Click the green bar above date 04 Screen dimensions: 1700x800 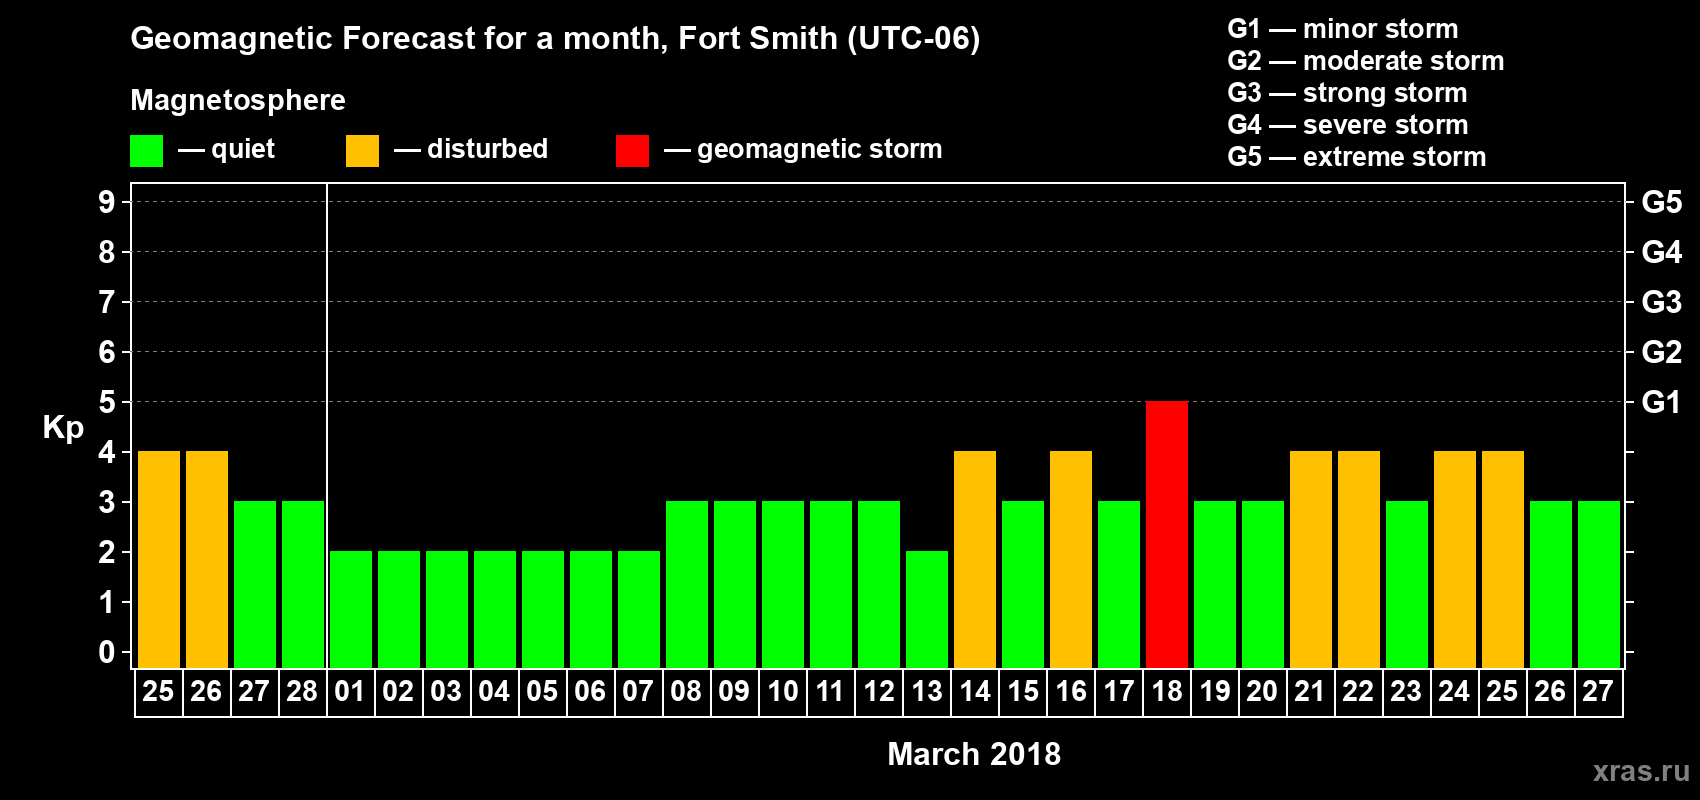pyautogui.click(x=495, y=610)
